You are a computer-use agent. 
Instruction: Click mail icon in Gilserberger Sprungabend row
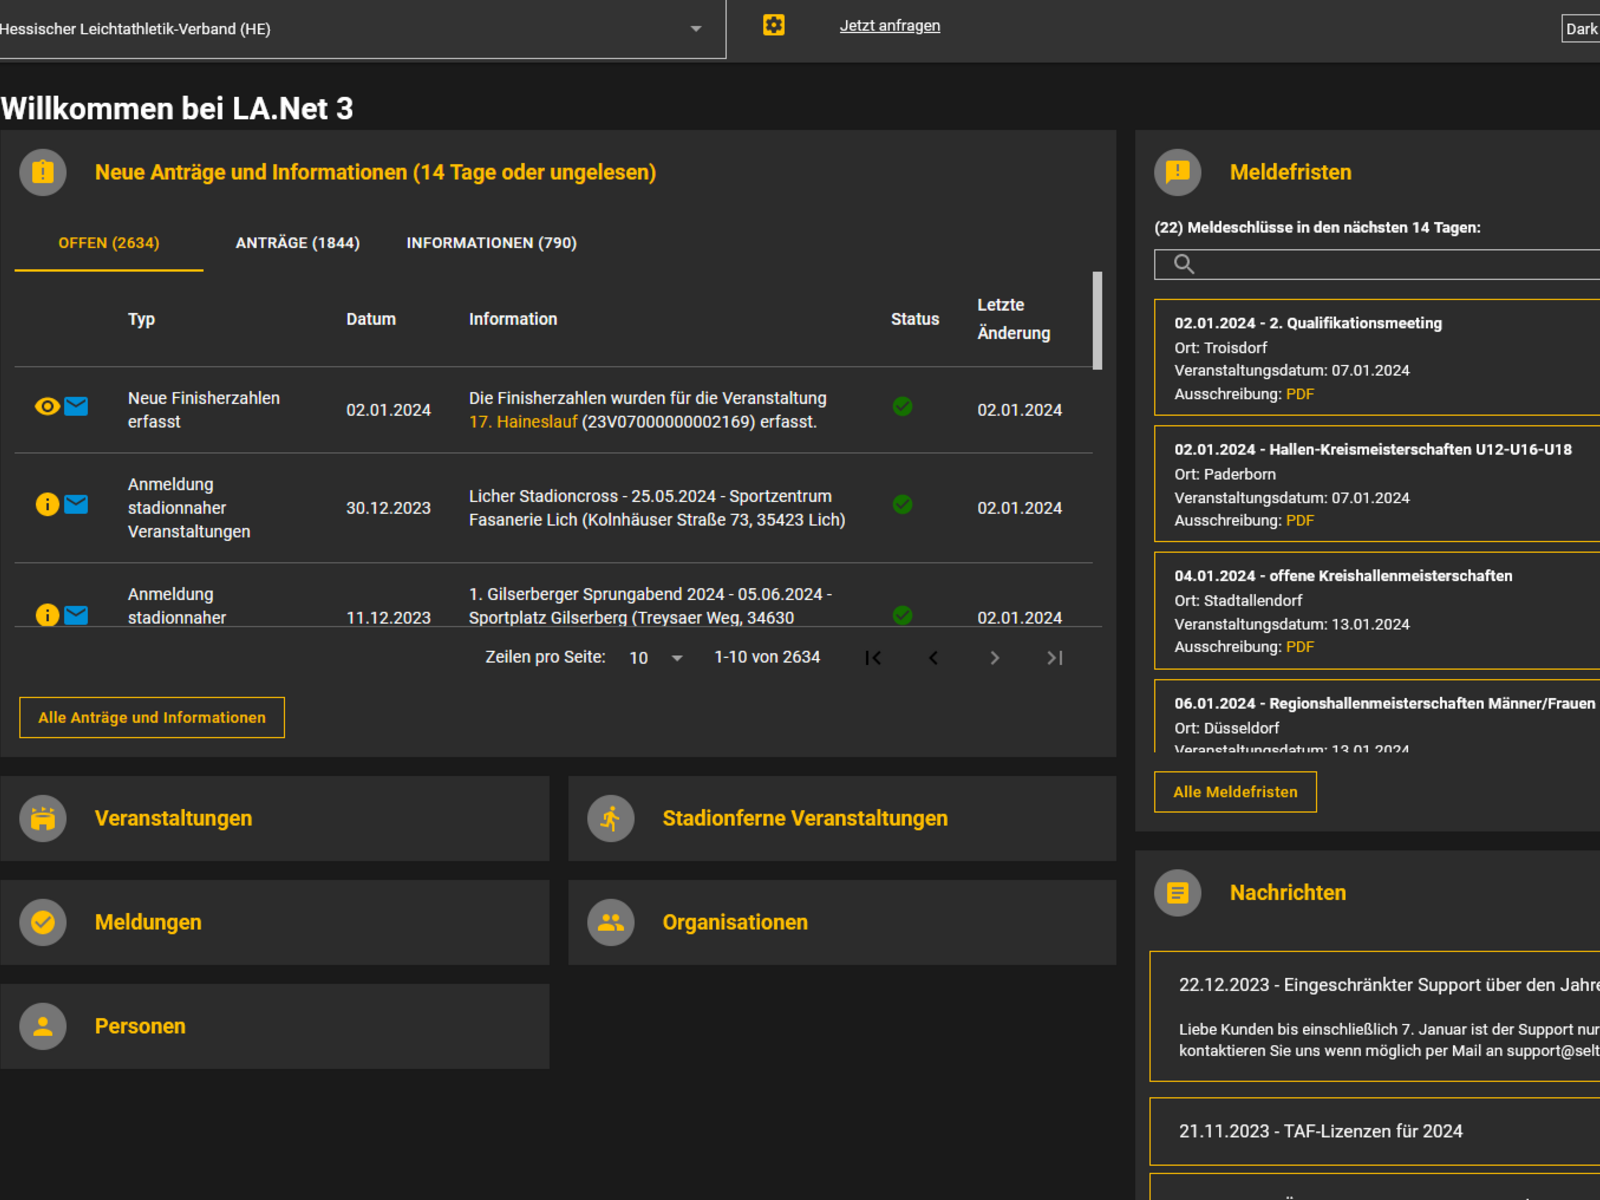(76, 615)
